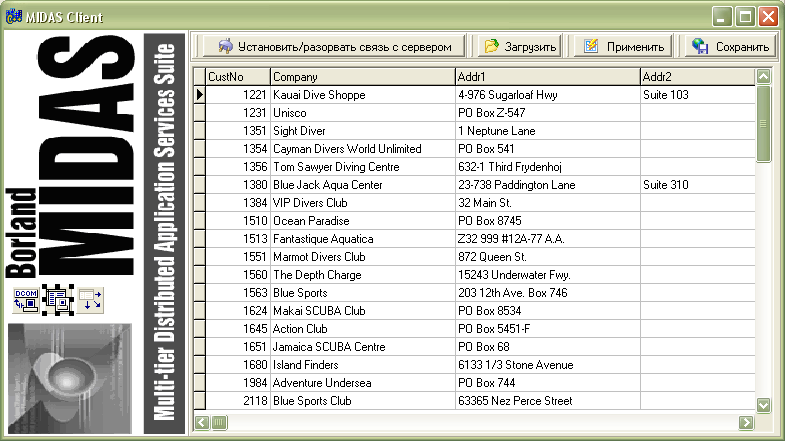Image resolution: width=785 pixels, height=441 pixels.
Task: Click address PO Box 5451-F
Action: tap(548, 329)
